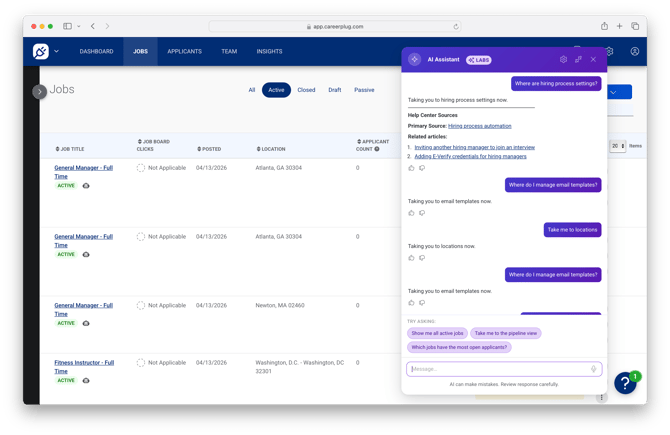The height and width of the screenshot is (435, 670).
Task: Select the Active jobs filter
Action: pos(276,90)
